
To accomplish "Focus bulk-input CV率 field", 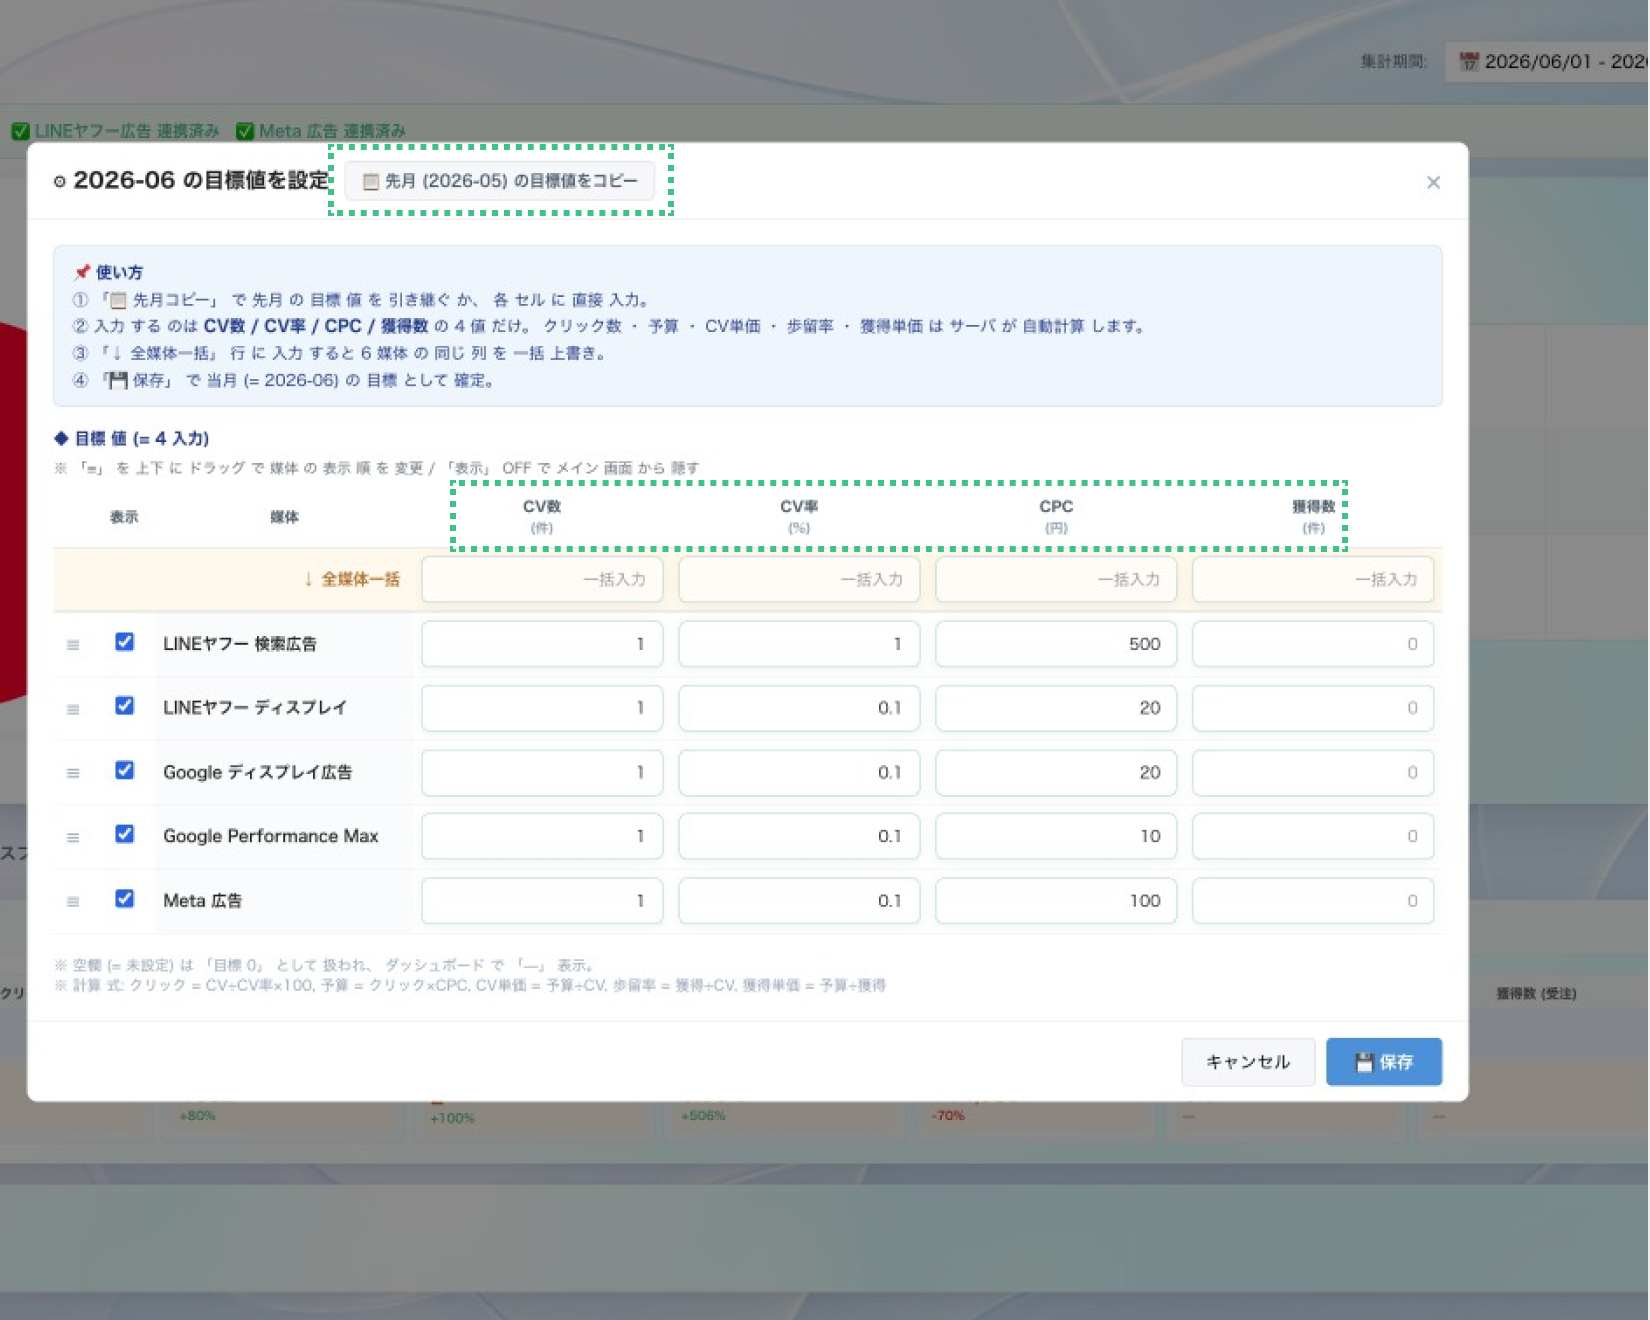I will pyautogui.click(x=799, y=580).
